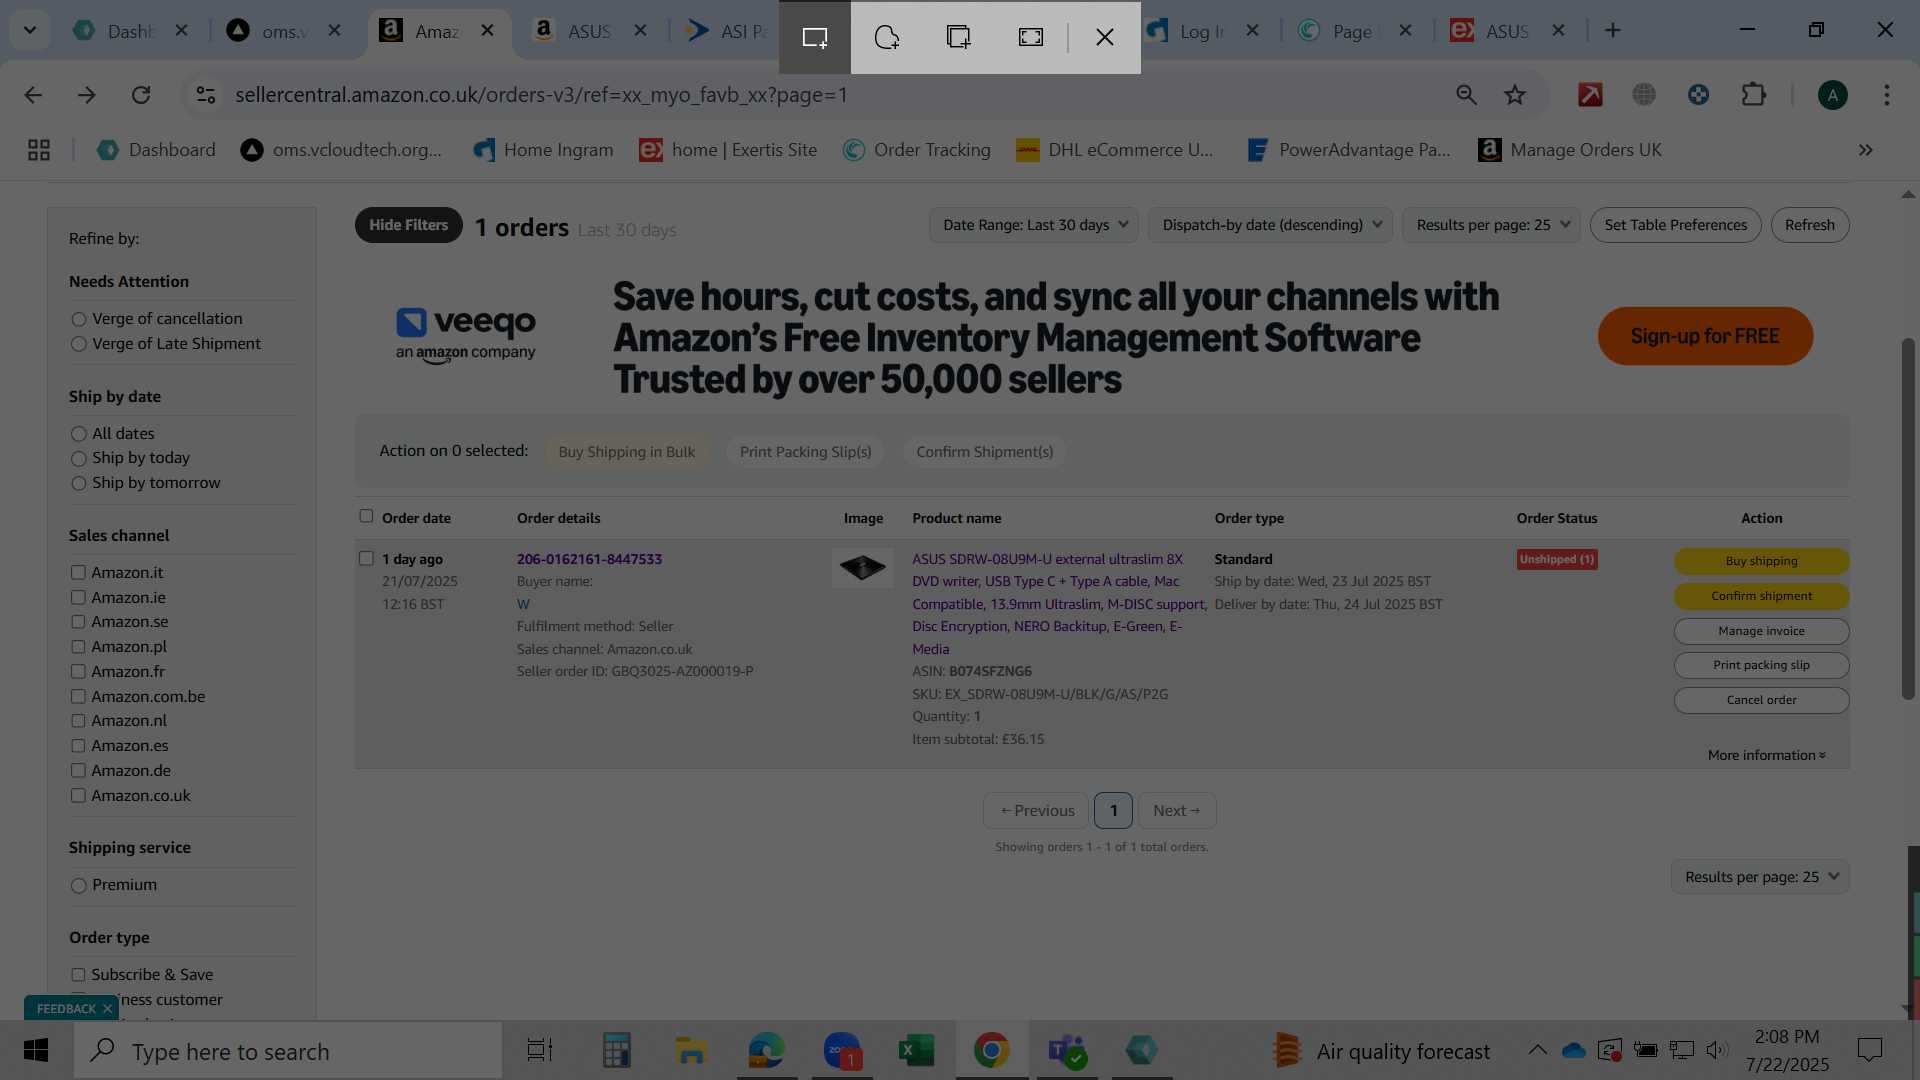Refresh the orders table

[x=1810, y=225]
